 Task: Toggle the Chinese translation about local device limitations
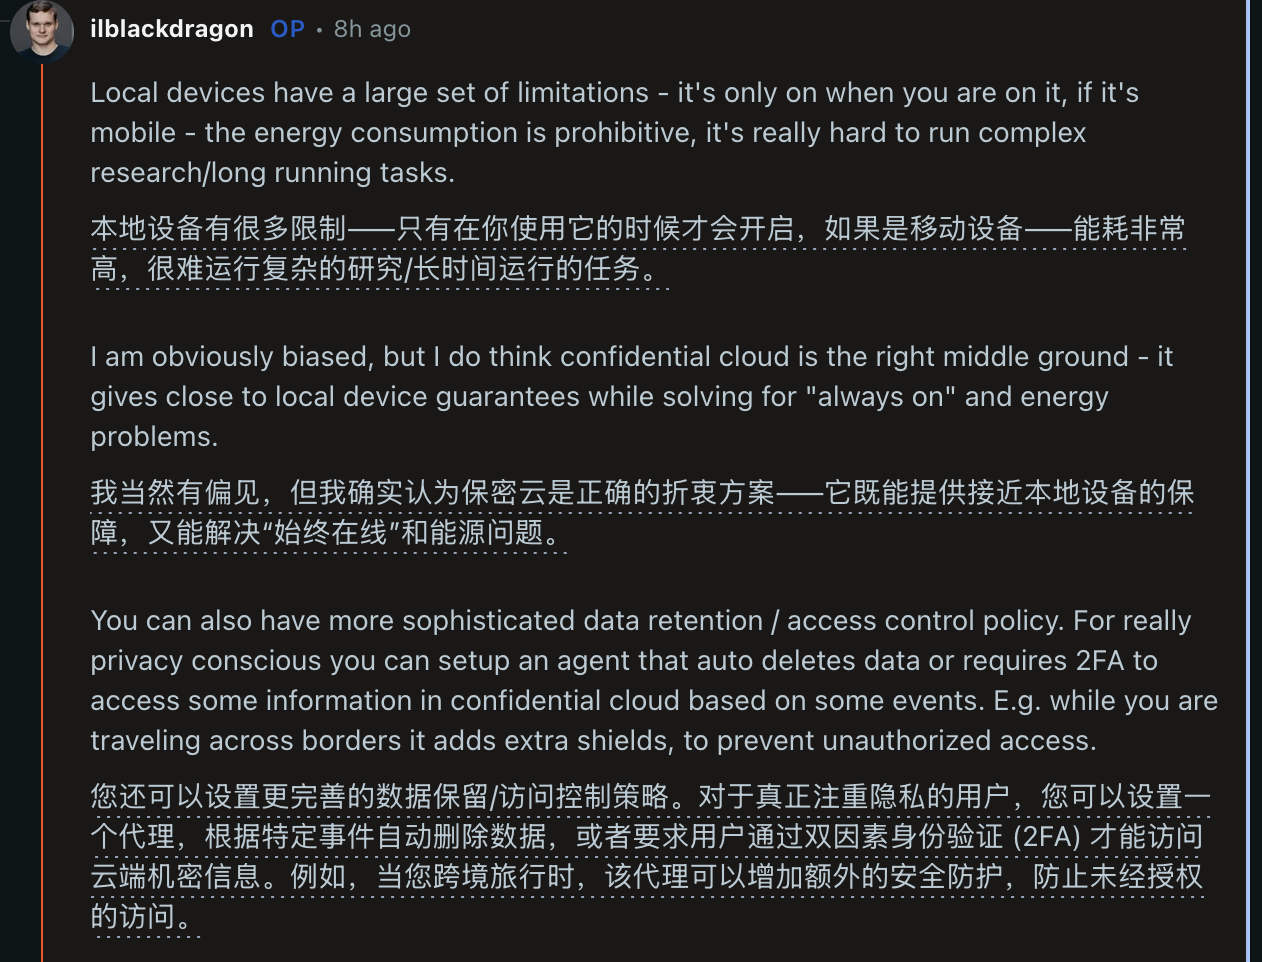click(400, 250)
